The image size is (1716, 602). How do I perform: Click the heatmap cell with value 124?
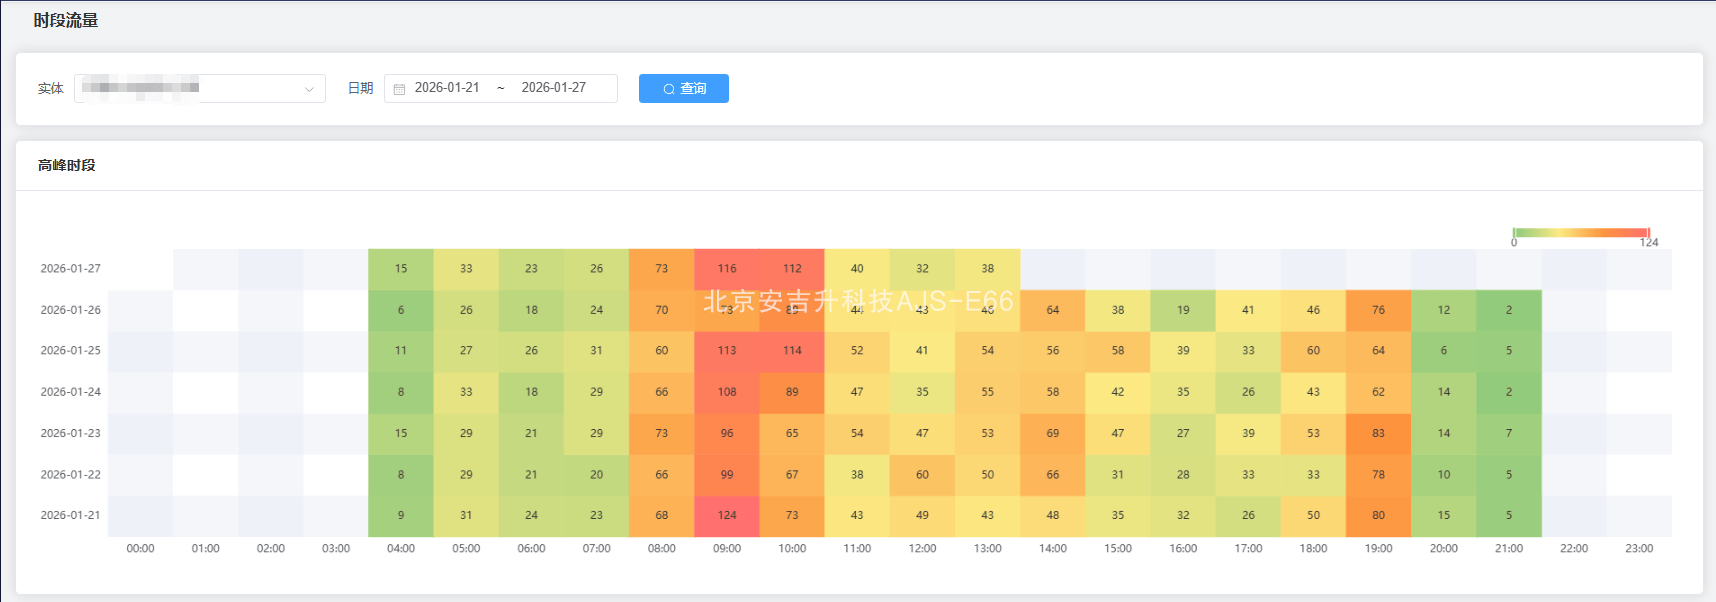(727, 516)
